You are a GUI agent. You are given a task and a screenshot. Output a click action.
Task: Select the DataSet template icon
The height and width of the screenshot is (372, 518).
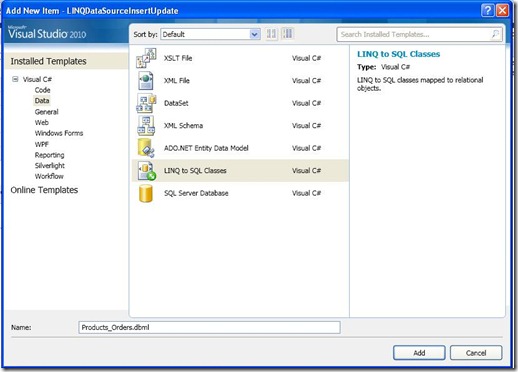coord(146,103)
